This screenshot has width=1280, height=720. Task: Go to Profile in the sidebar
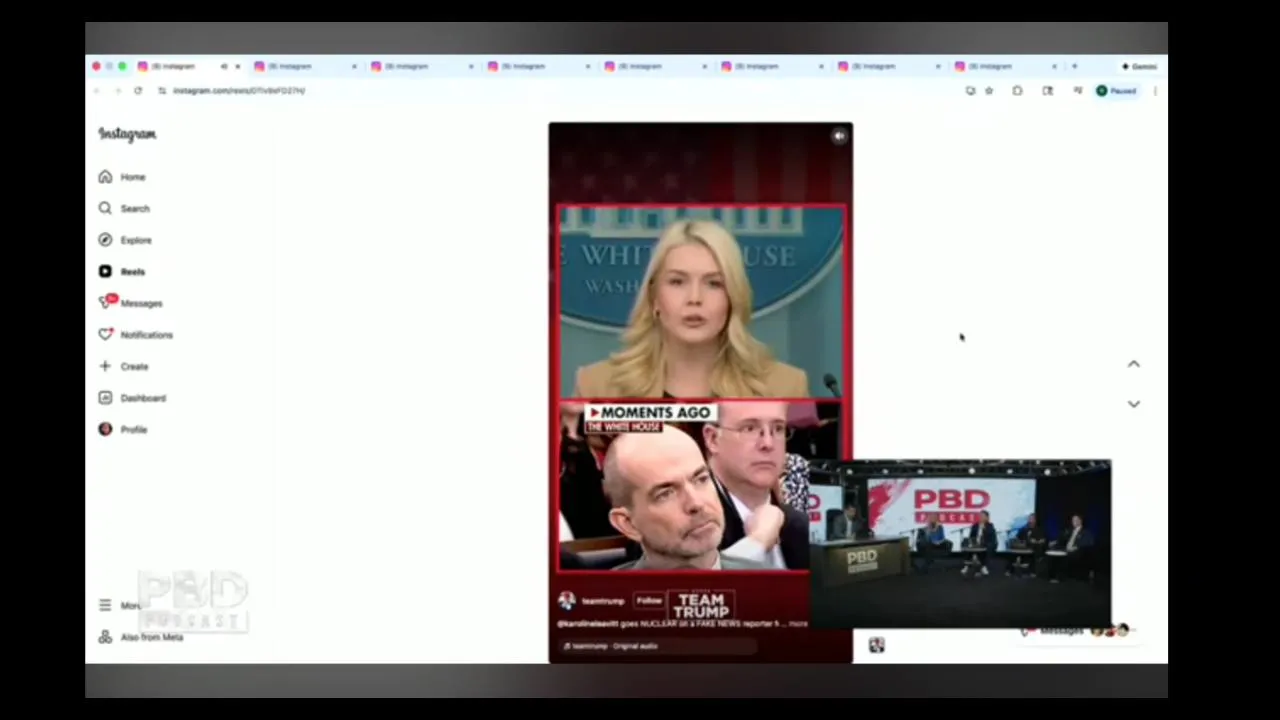(x=123, y=429)
